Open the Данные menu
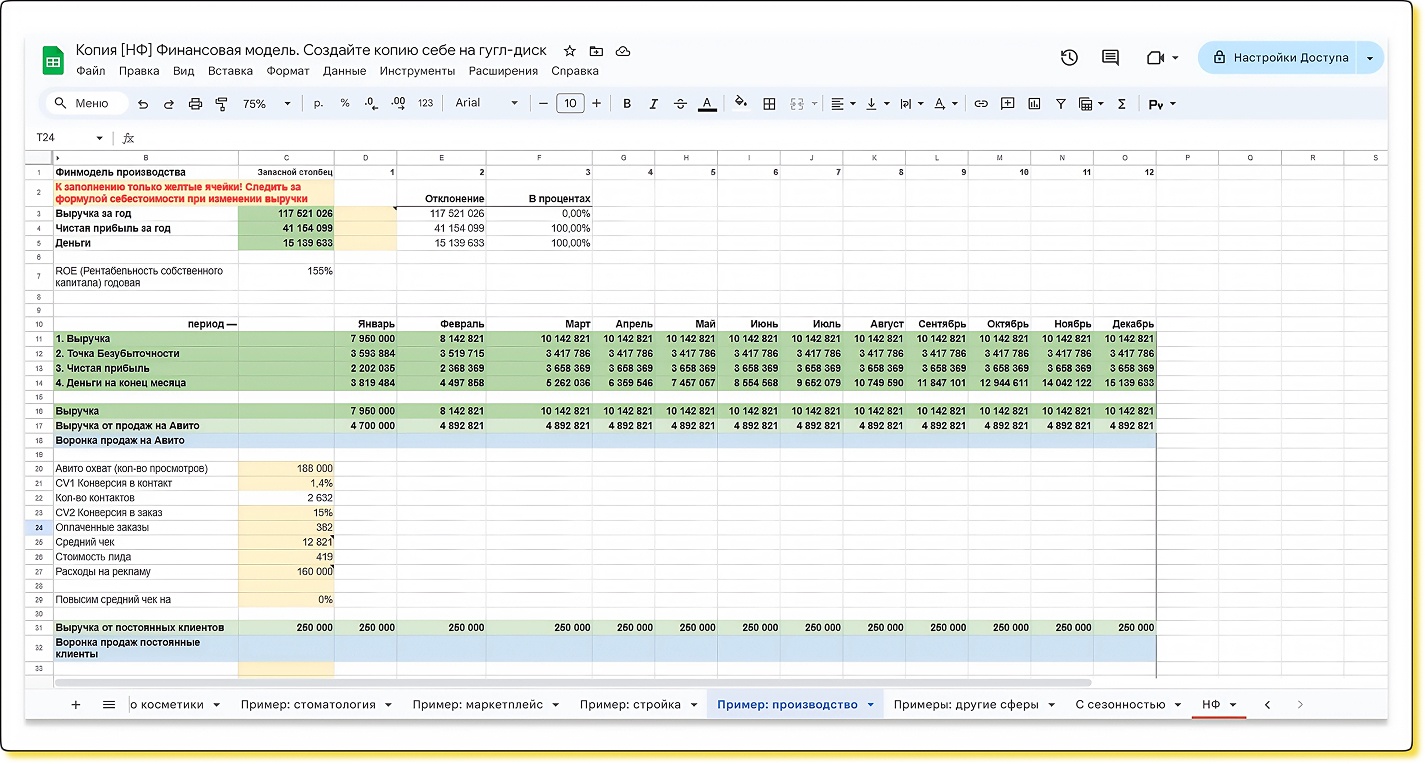Screen dimensions: 1425x764 (344, 71)
